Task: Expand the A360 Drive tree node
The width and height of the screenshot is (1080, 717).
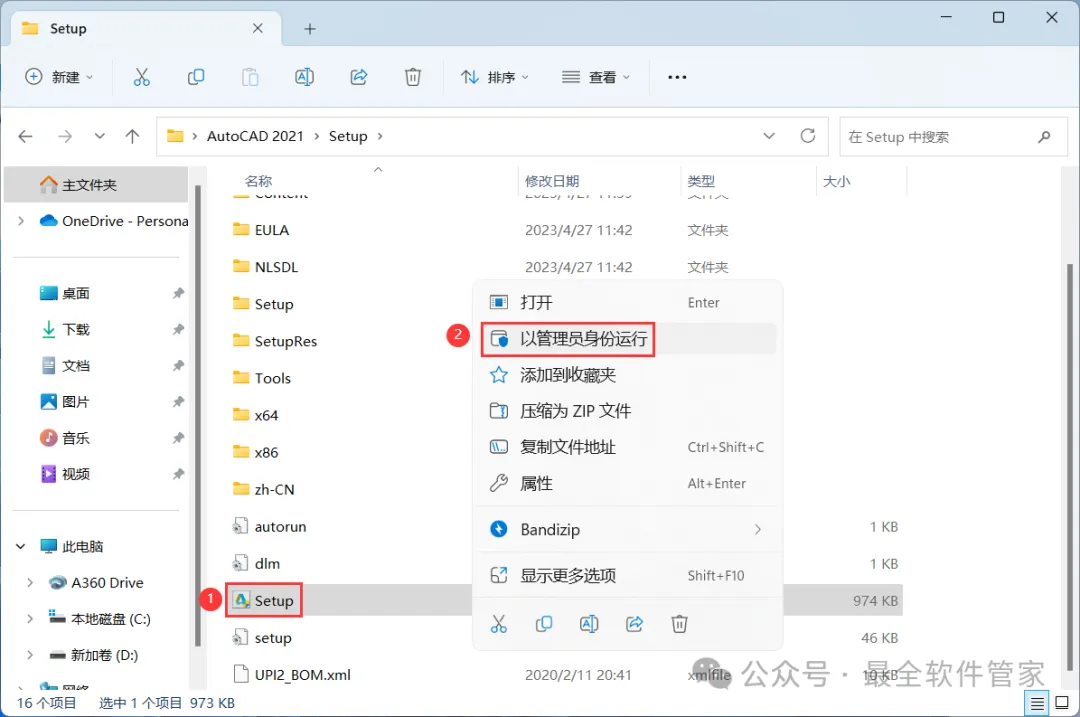Action: 30,583
